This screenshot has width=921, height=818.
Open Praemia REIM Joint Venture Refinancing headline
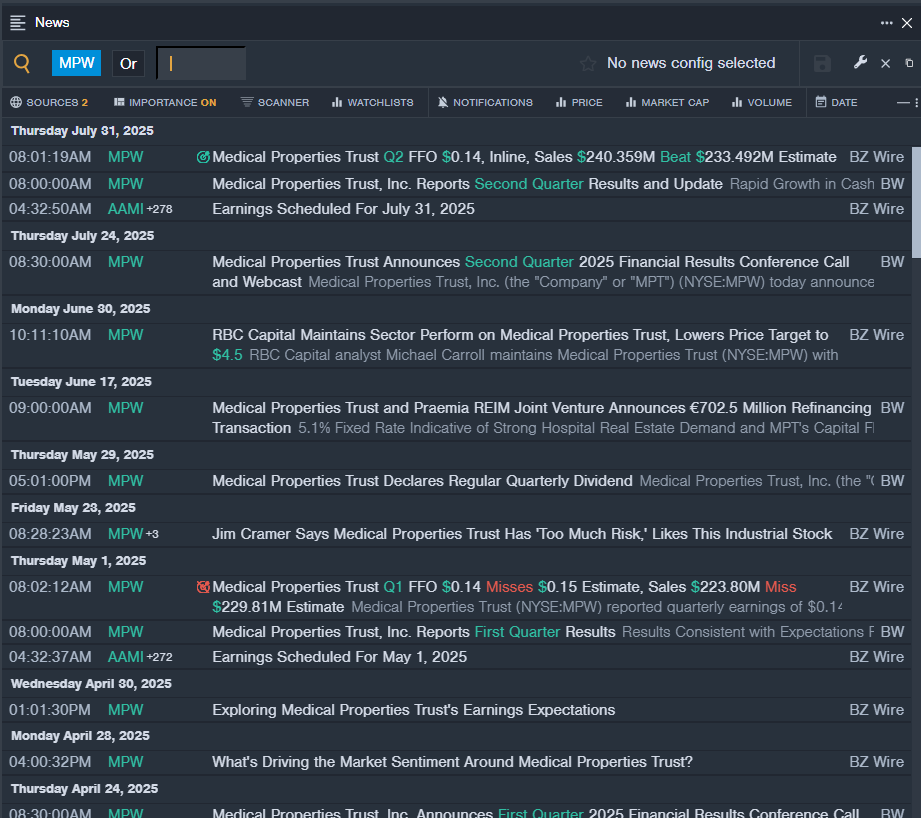(542, 418)
